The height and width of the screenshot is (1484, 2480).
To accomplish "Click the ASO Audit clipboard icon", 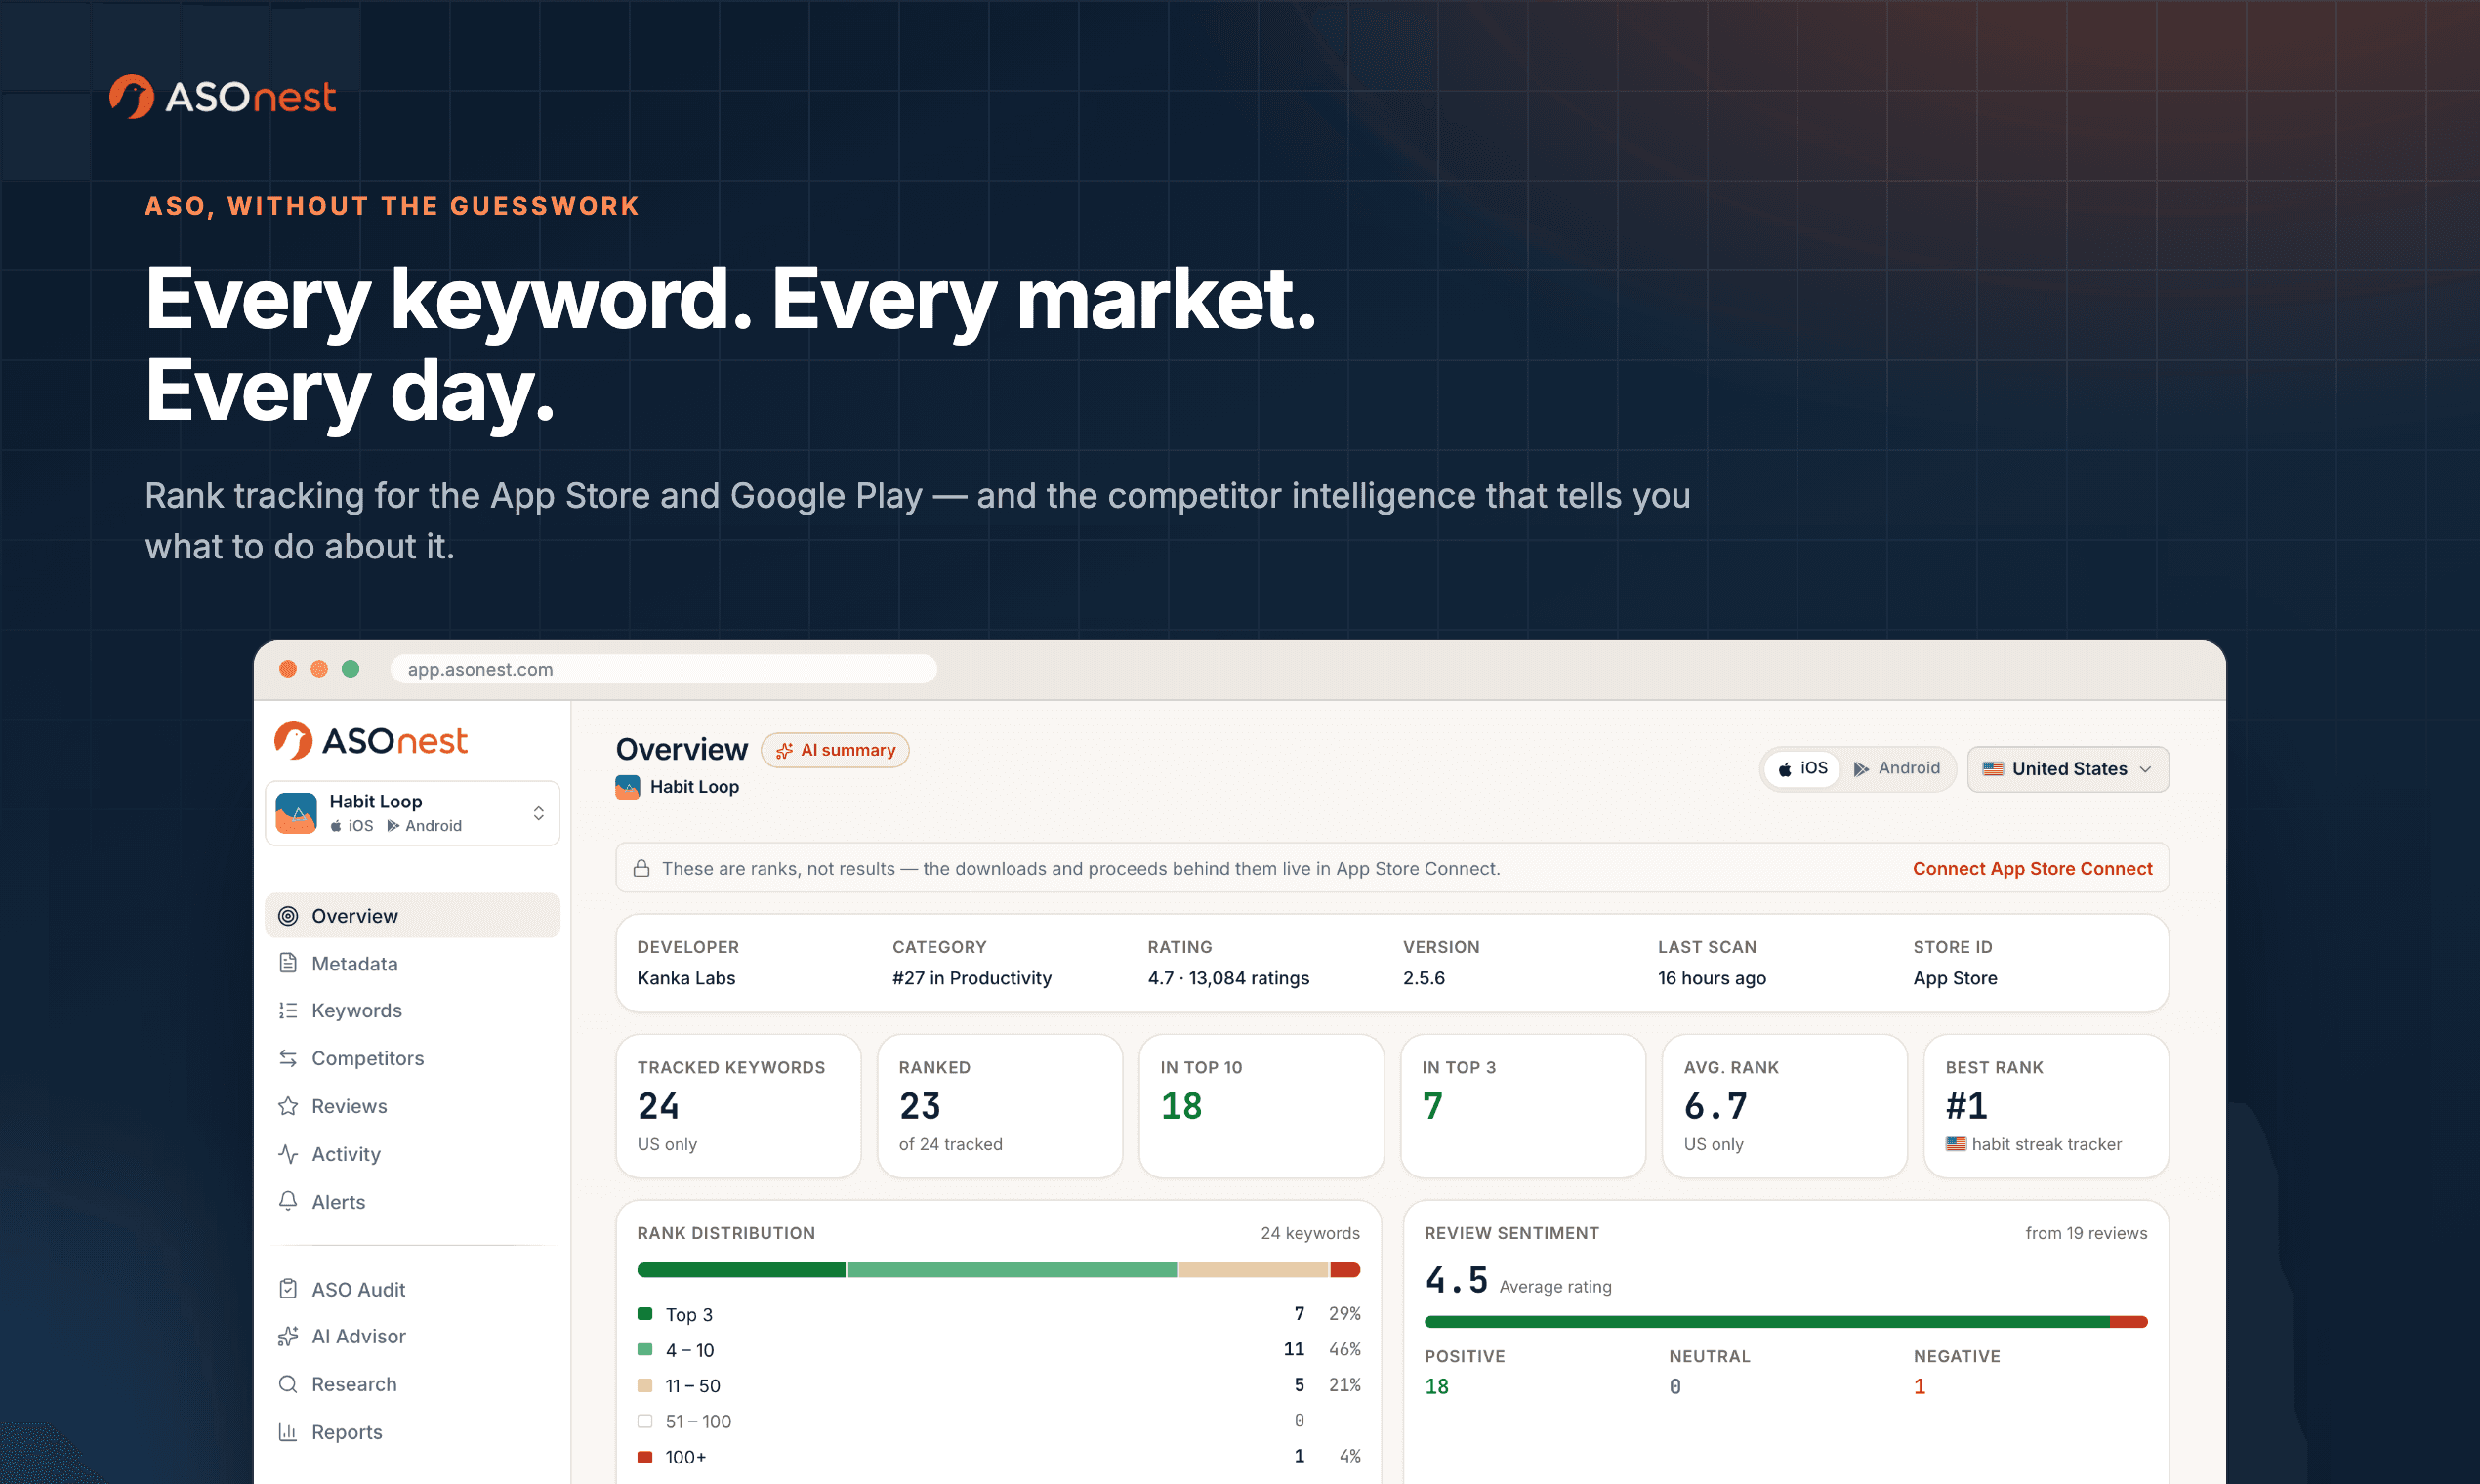I will 288,1289.
